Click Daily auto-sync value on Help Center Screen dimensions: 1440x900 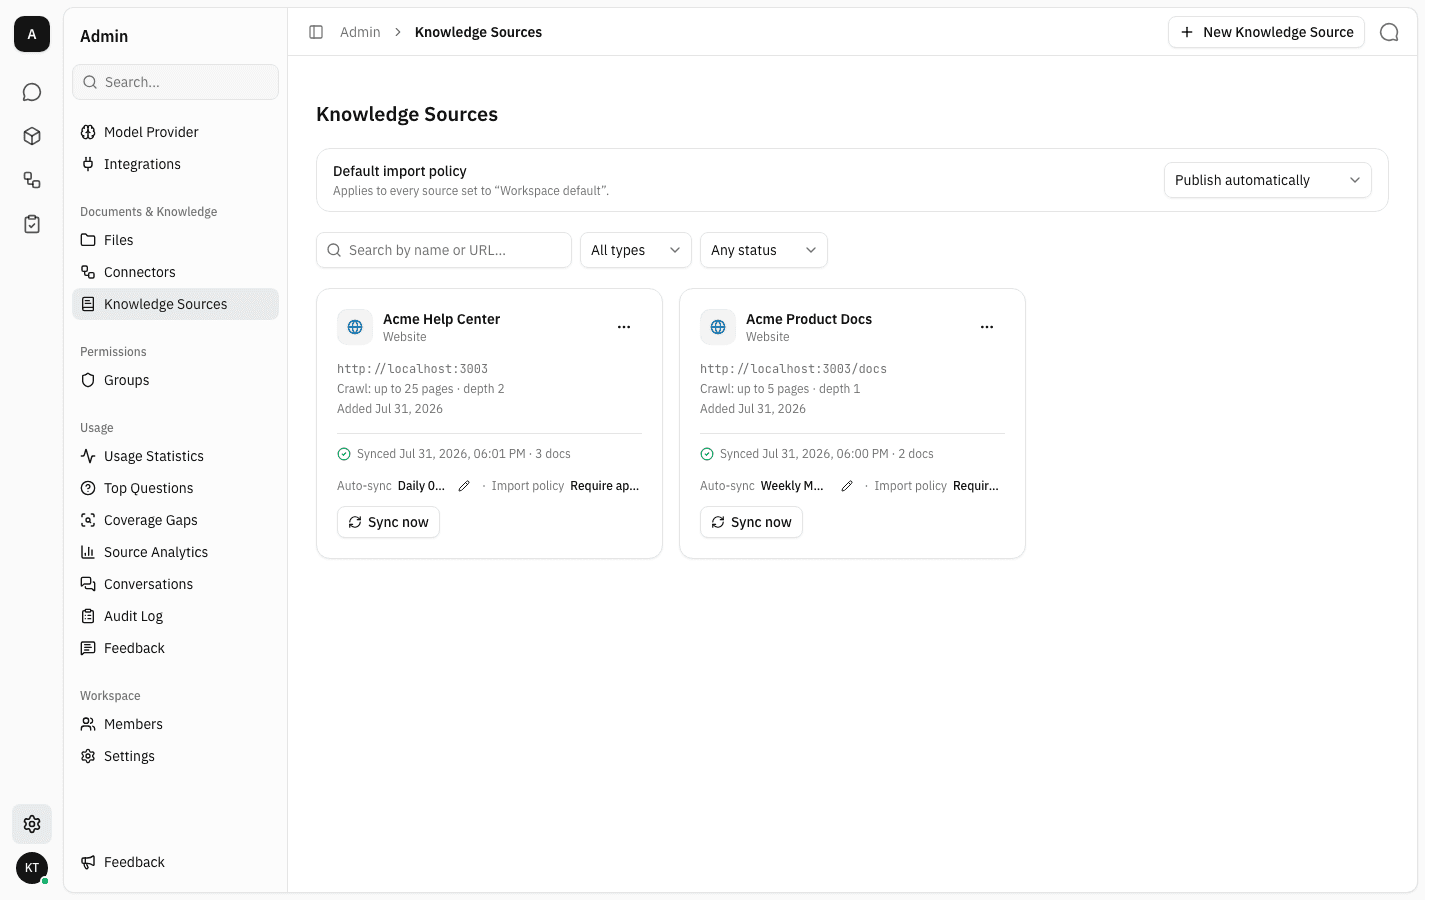[x=421, y=486]
